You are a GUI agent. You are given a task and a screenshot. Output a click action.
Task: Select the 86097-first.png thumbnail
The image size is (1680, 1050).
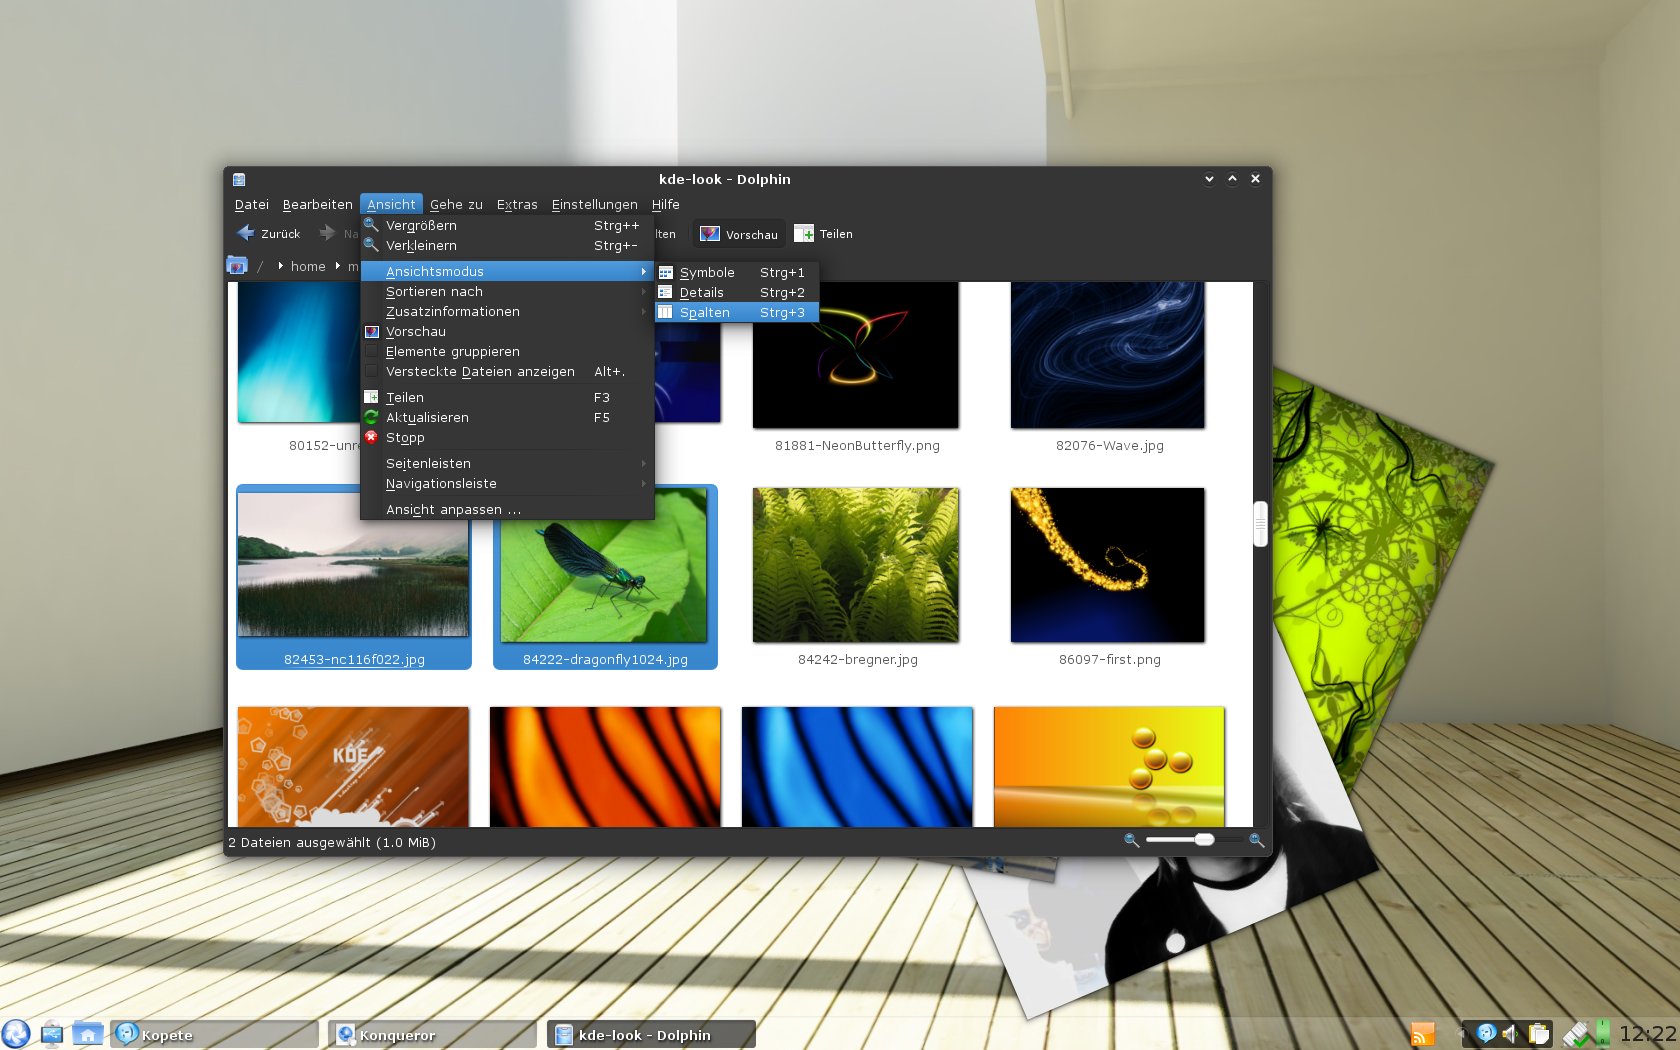click(x=1108, y=565)
